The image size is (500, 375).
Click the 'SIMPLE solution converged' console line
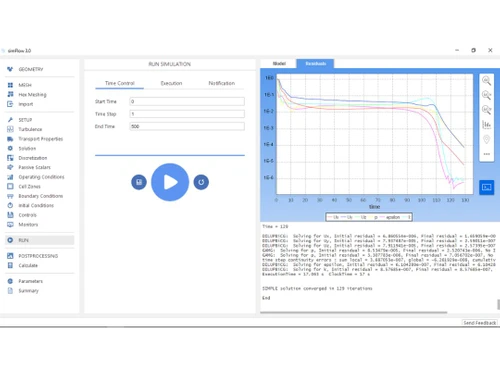coord(317,288)
